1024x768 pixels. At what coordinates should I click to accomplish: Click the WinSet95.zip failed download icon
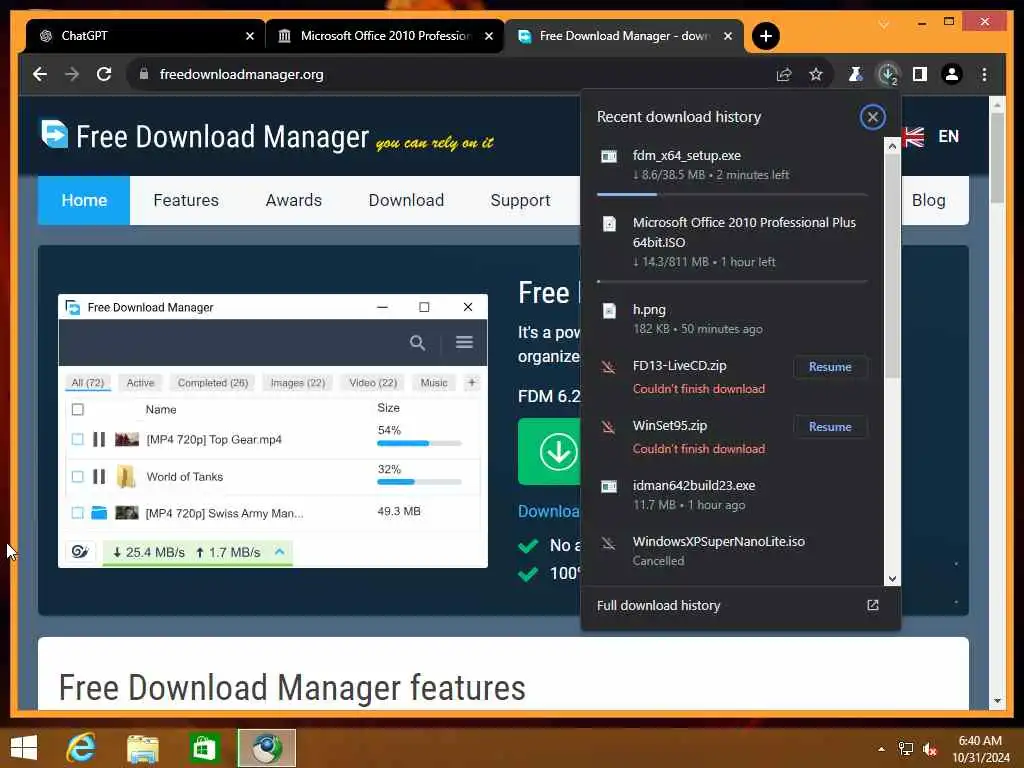[608, 428]
